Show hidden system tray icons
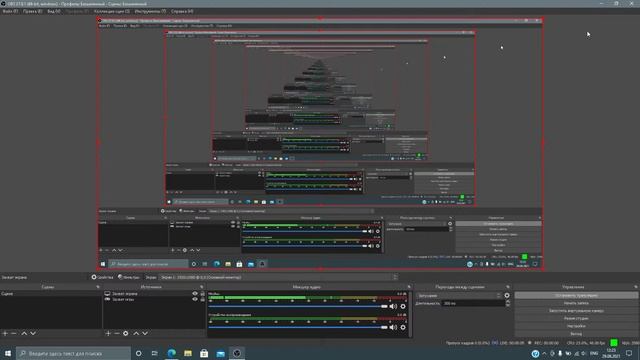Screen dimensions: 640x360 [544, 353]
